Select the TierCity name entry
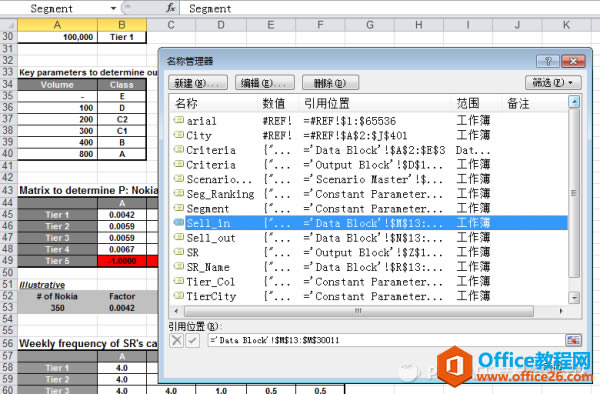This screenshot has height=394, width=600. pos(369,296)
